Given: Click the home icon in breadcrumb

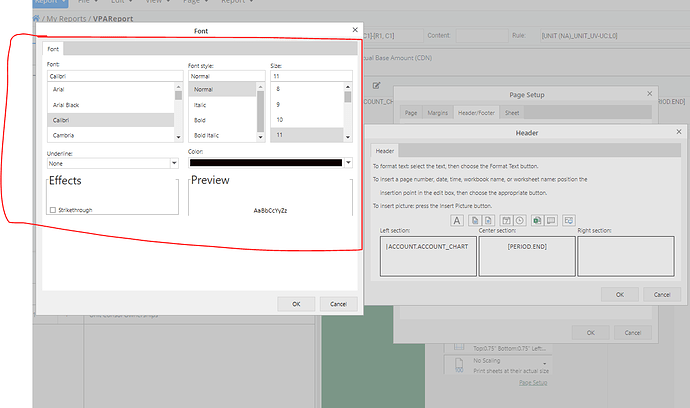Looking at the screenshot, I should [38, 18].
